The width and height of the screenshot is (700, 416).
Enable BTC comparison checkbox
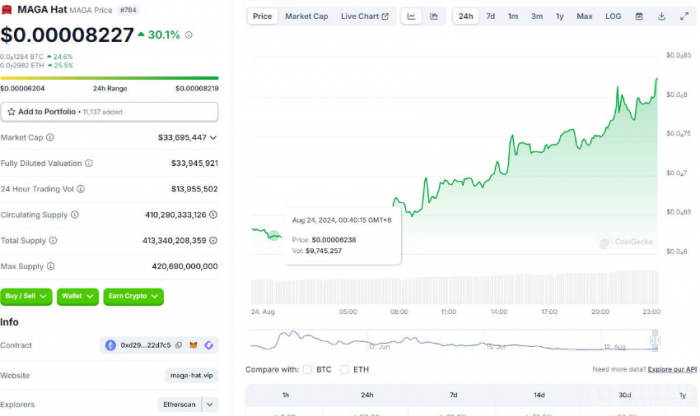308,369
